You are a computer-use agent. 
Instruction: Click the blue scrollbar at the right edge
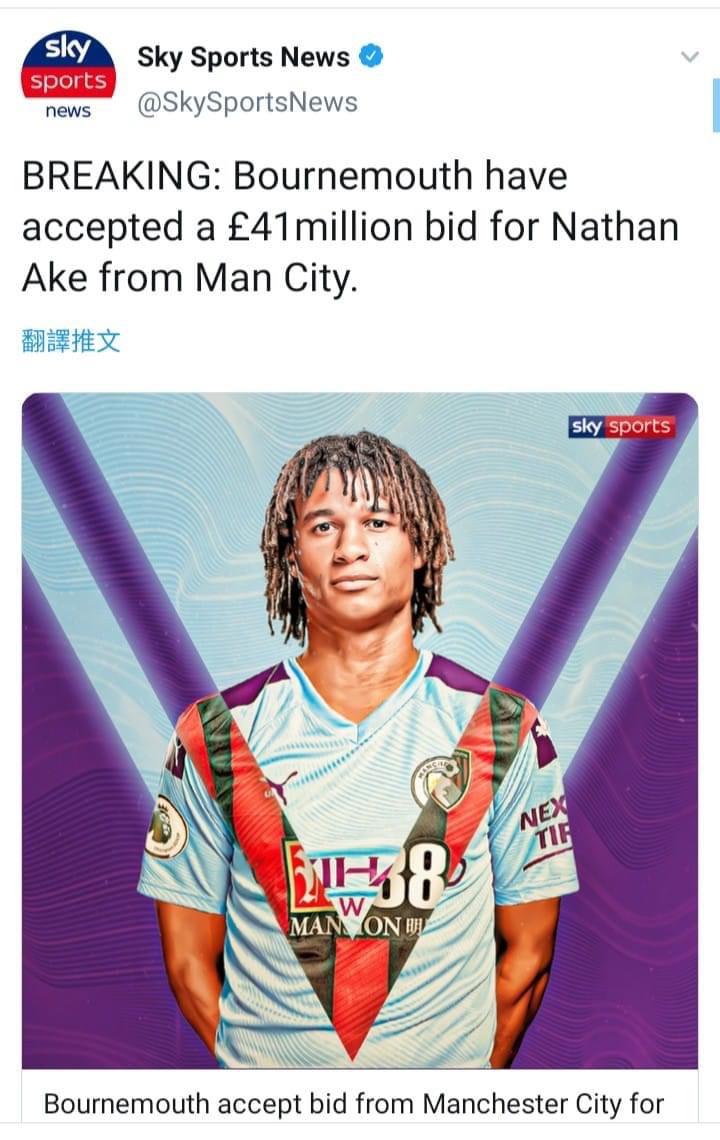716,105
